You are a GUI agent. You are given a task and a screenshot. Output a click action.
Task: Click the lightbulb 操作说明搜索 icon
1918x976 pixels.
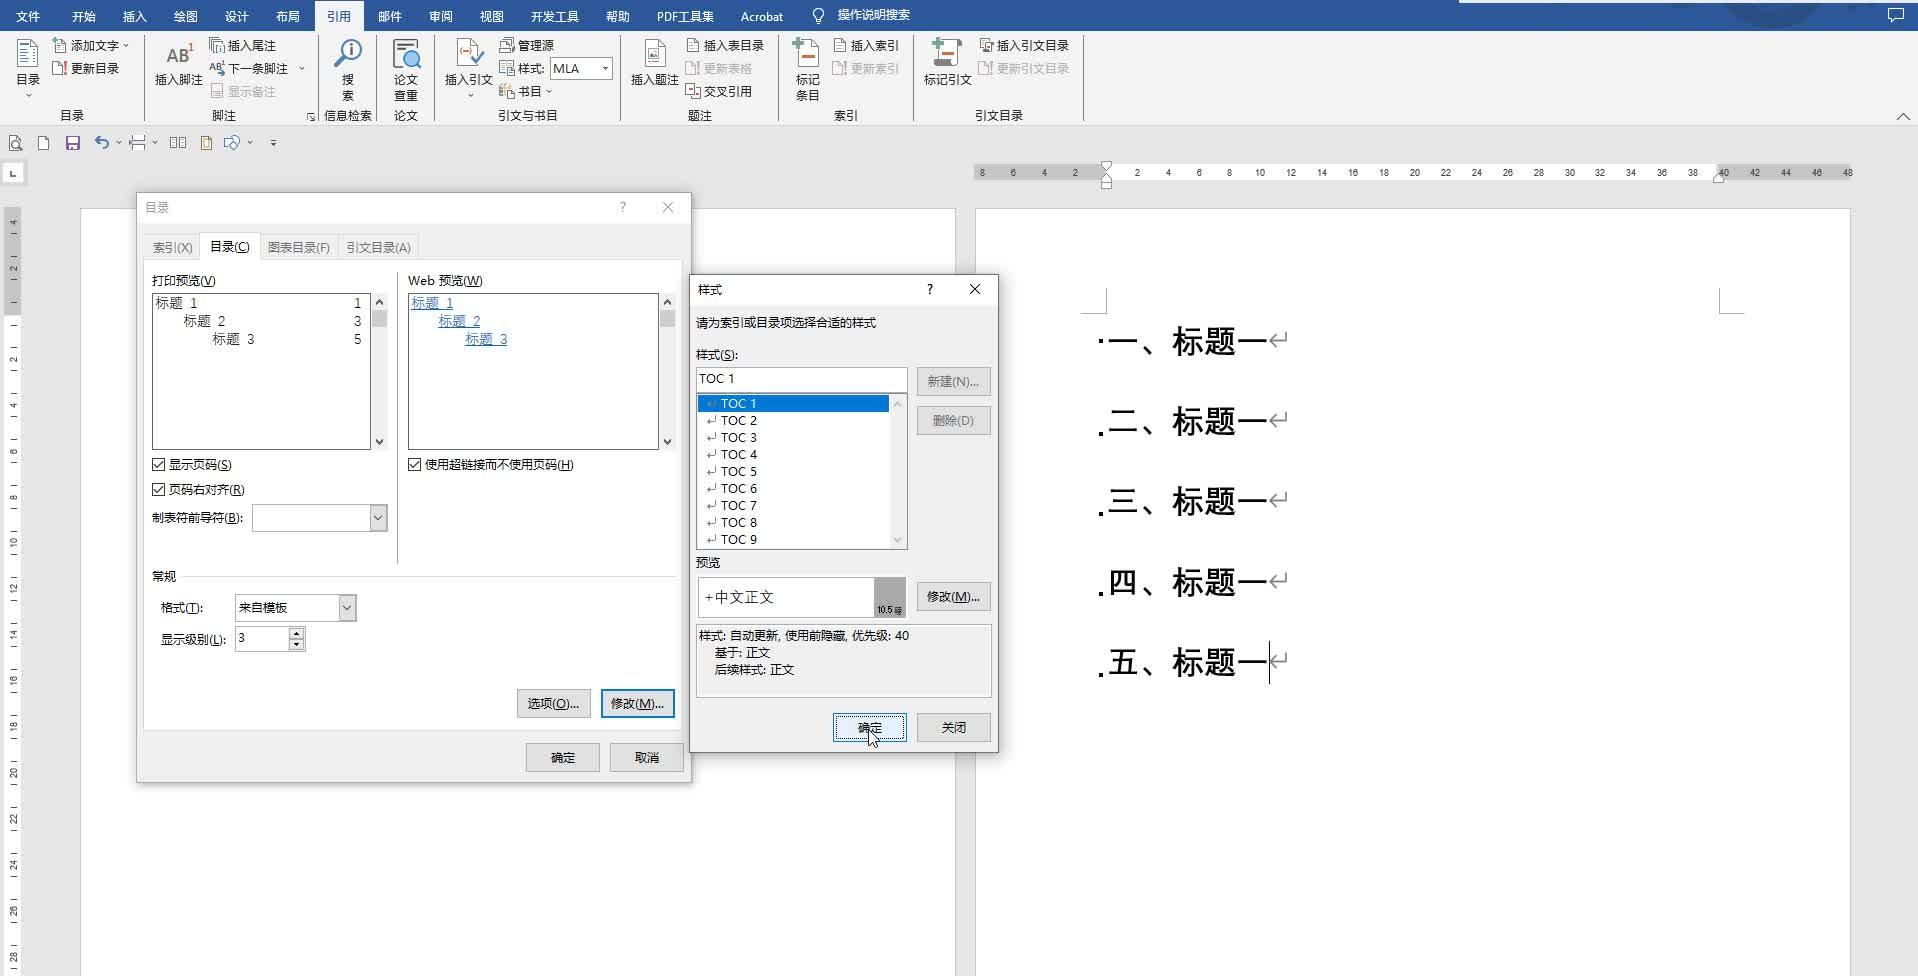(818, 15)
